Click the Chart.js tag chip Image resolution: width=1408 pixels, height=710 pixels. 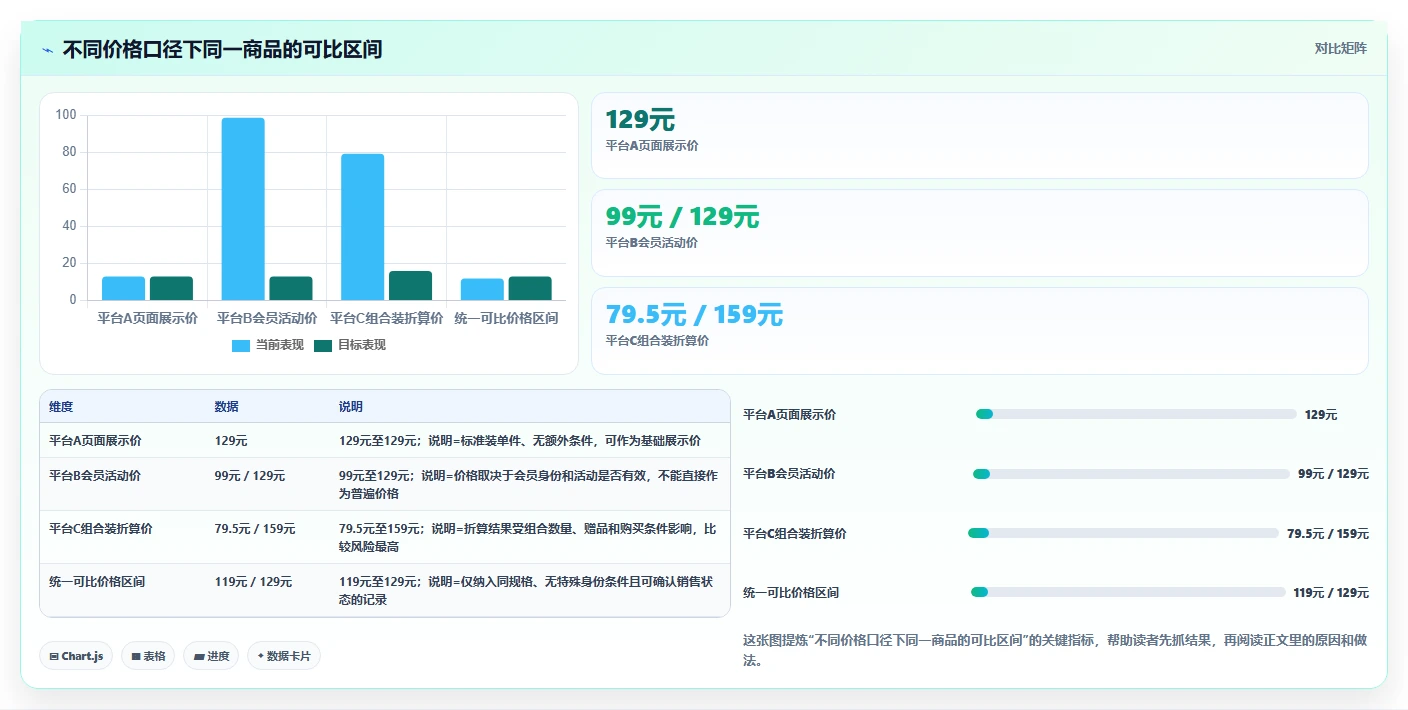[x=76, y=656]
